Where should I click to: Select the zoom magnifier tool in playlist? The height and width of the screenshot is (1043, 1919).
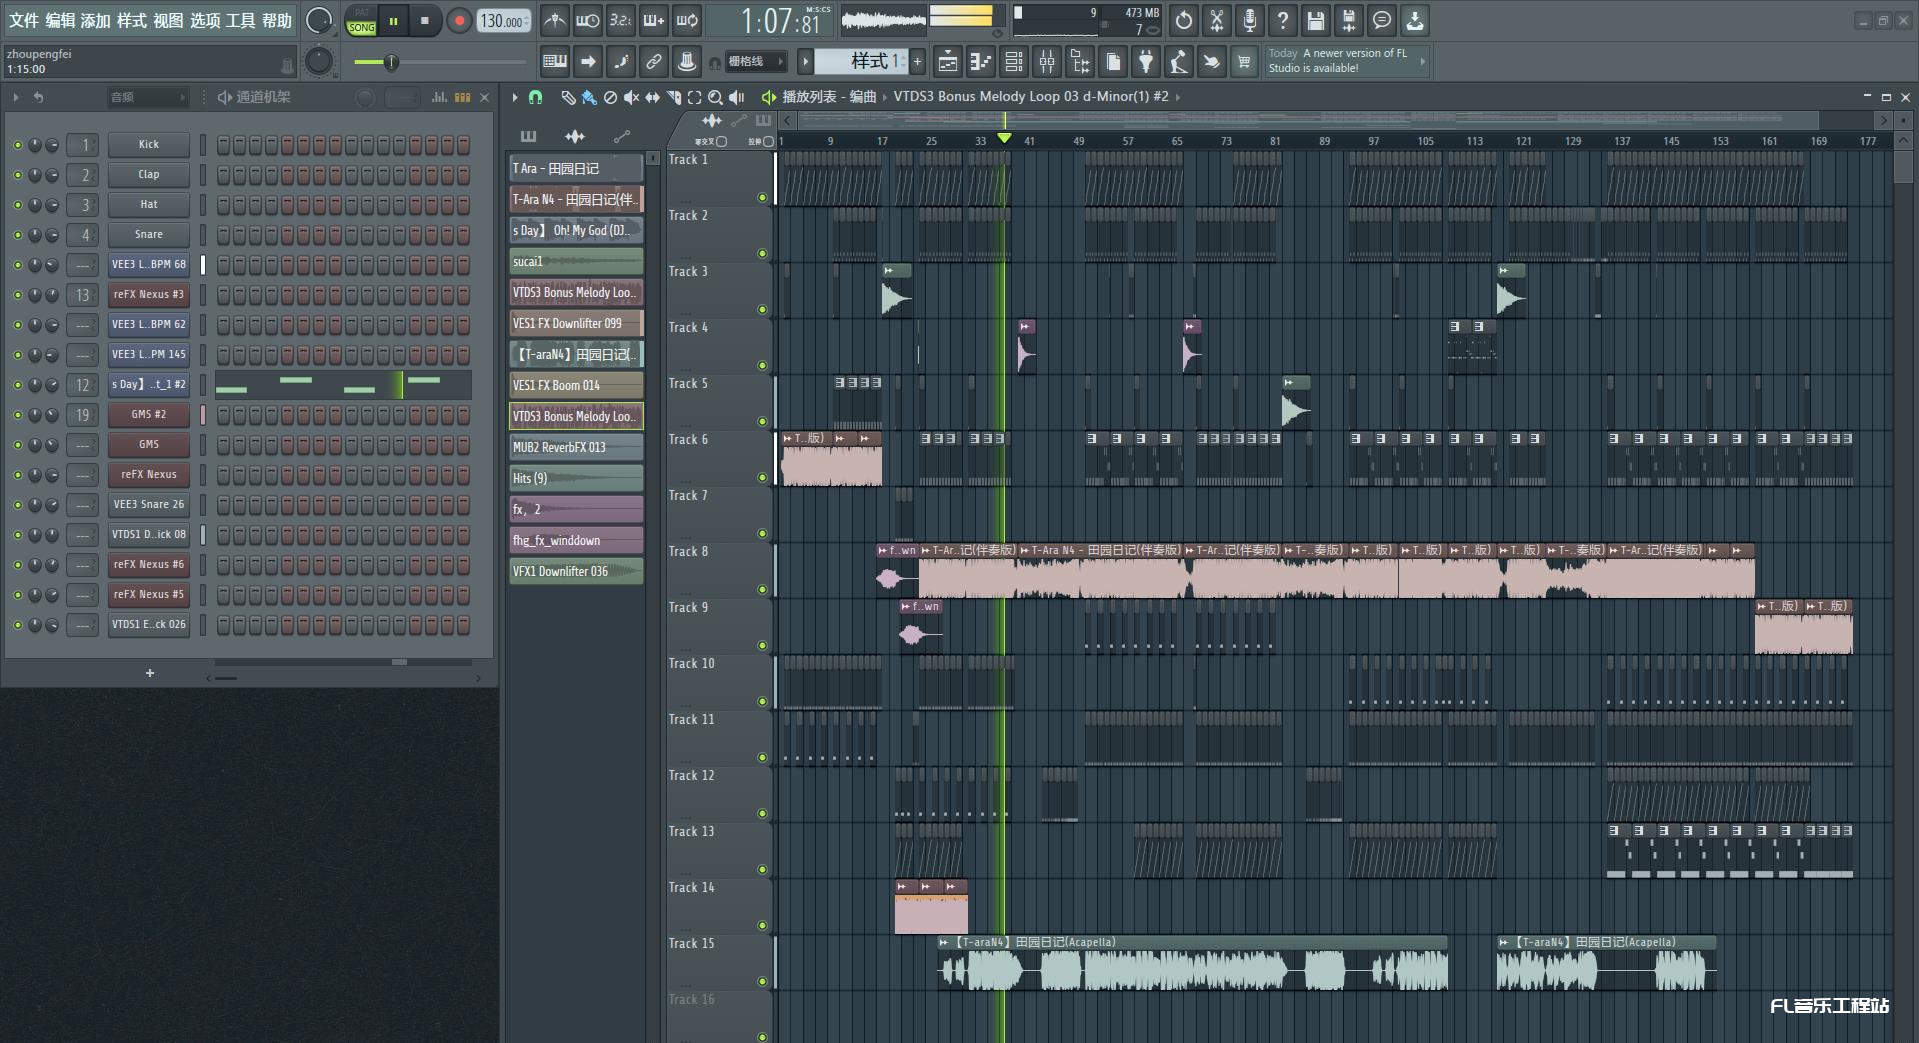coord(715,97)
